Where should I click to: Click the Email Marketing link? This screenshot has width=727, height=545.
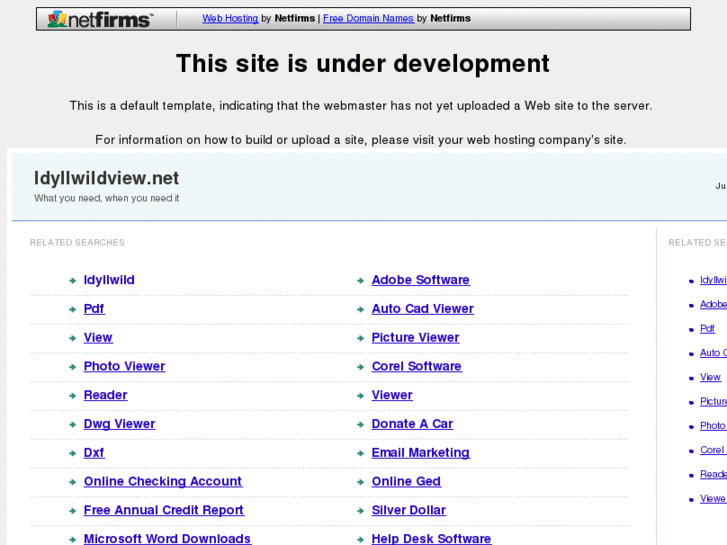tap(421, 452)
